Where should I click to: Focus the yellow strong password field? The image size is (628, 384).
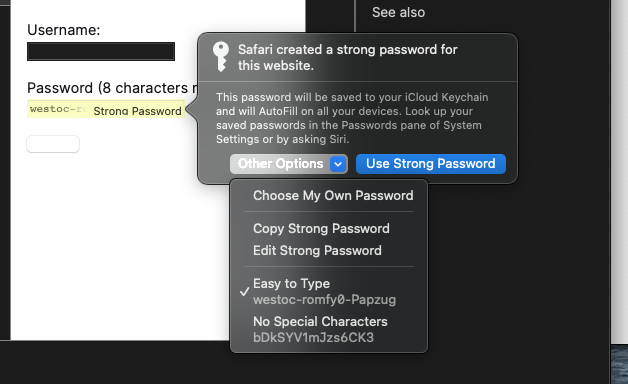click(x=106, y=109)
